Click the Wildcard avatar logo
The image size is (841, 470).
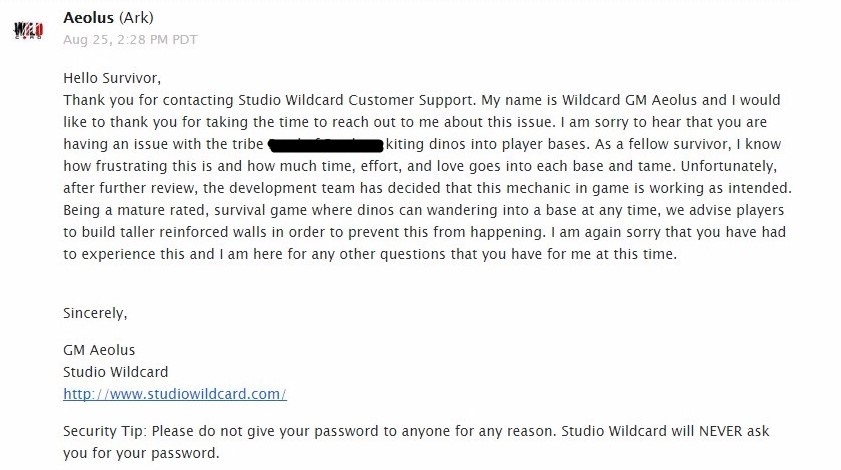tap(28, 29)
